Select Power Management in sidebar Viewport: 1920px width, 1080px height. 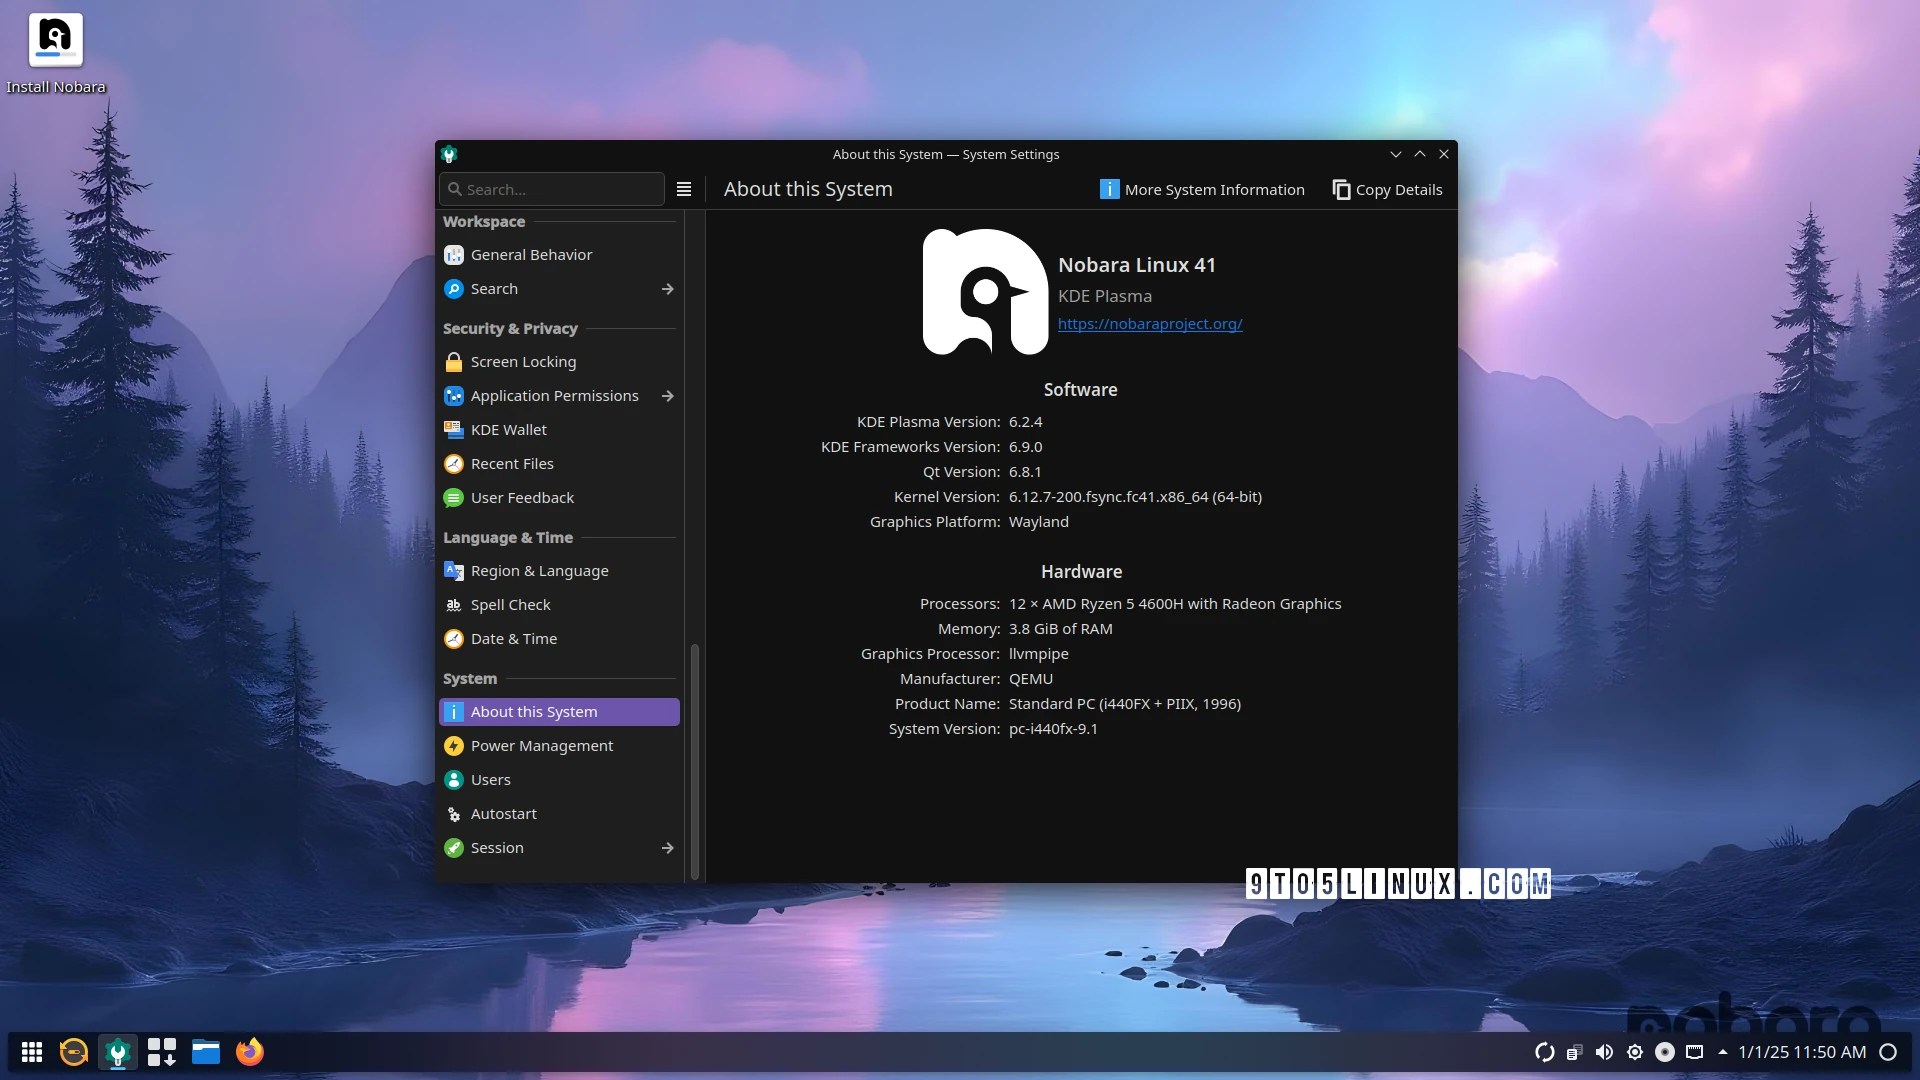coord(541,746)
